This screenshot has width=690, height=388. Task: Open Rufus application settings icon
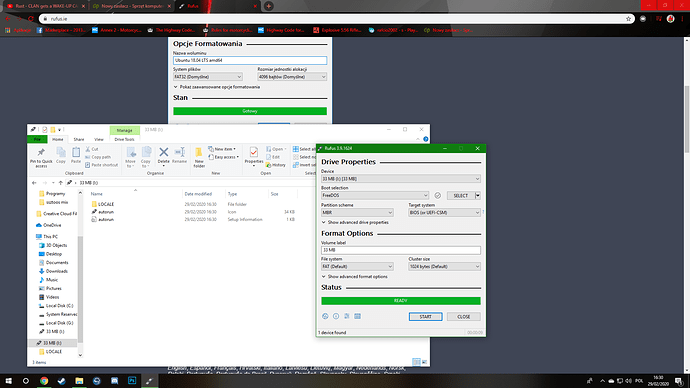coord(347,316)
